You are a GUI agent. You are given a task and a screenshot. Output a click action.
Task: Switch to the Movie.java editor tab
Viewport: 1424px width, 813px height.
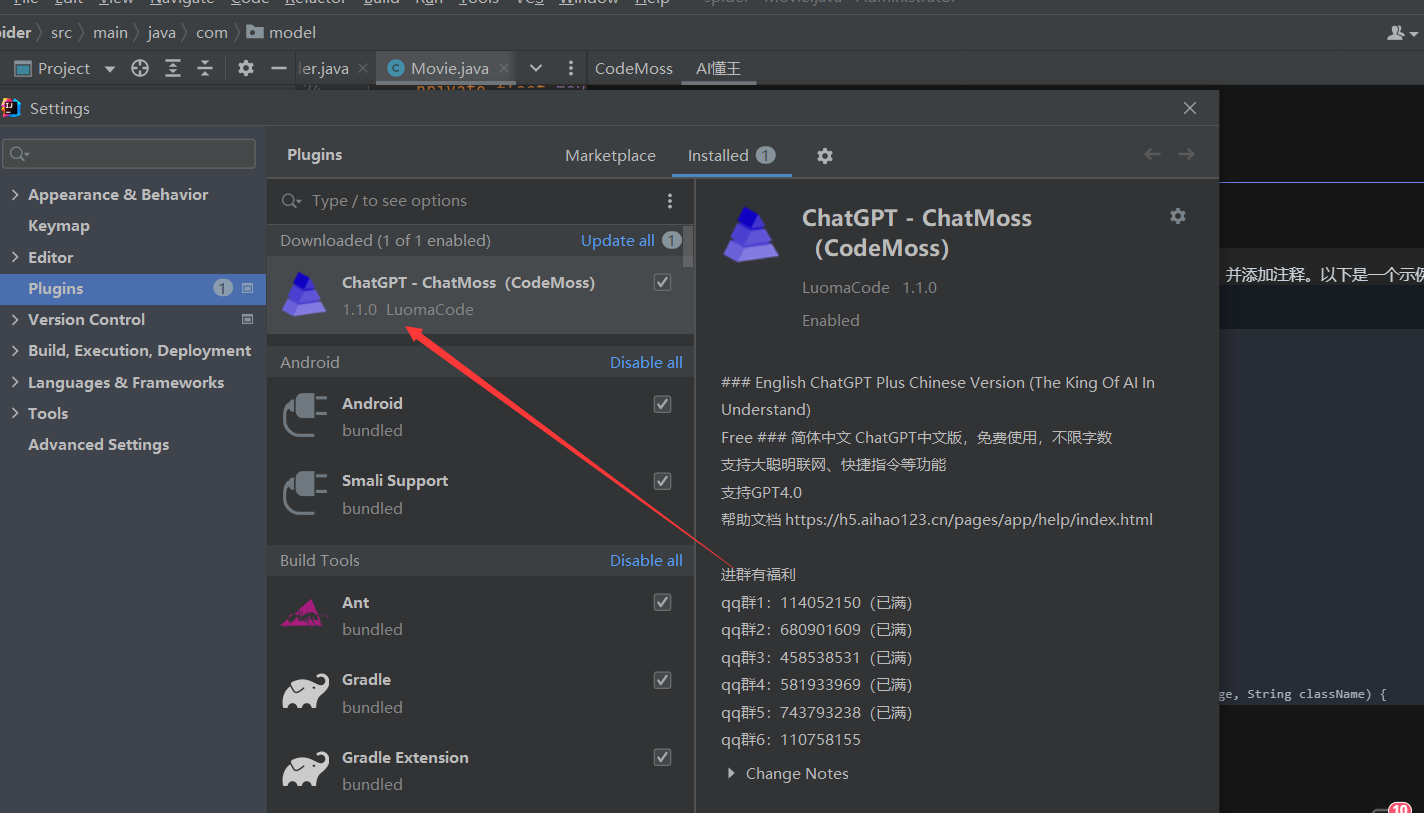(x=448, y=68)
